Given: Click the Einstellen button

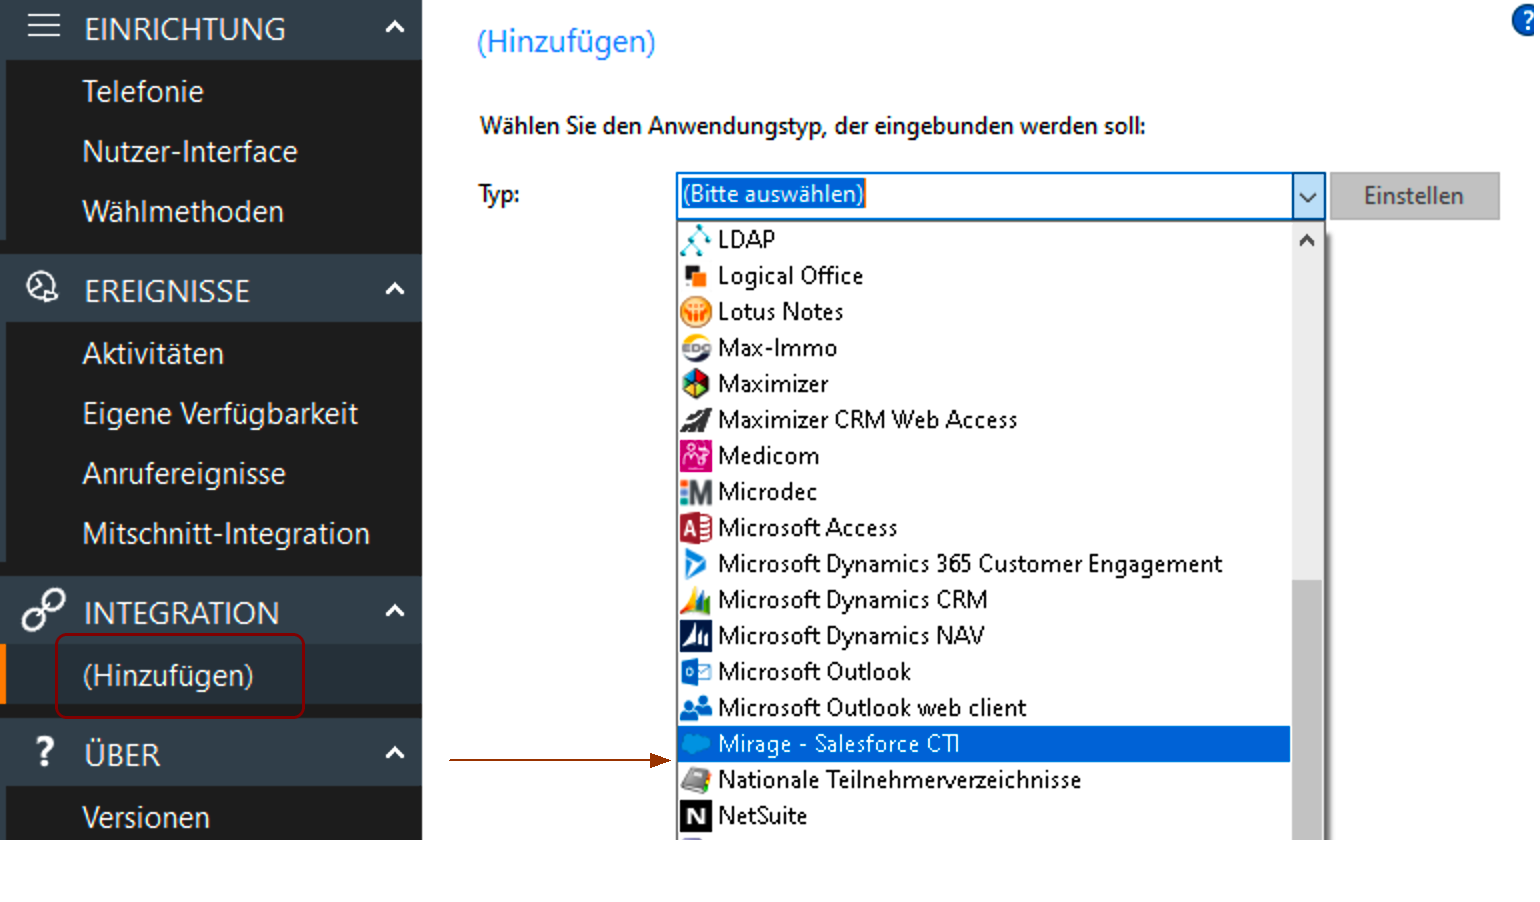Looking at the screenshot, I should [x=1414, y=196].
